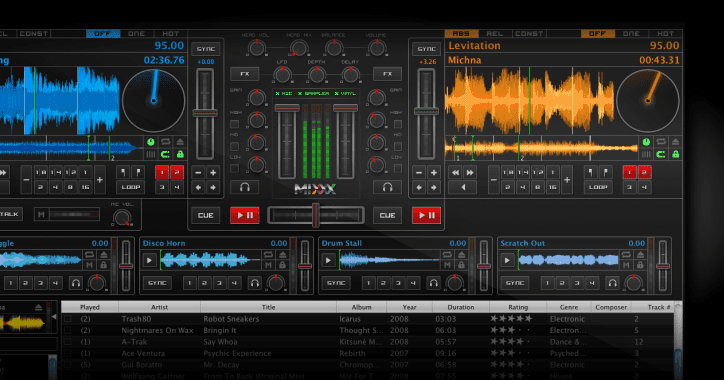This screenshot has width=724, height=380.
Task: Toggle keylock on the left blue deck
Action: (x=180, y=154)
